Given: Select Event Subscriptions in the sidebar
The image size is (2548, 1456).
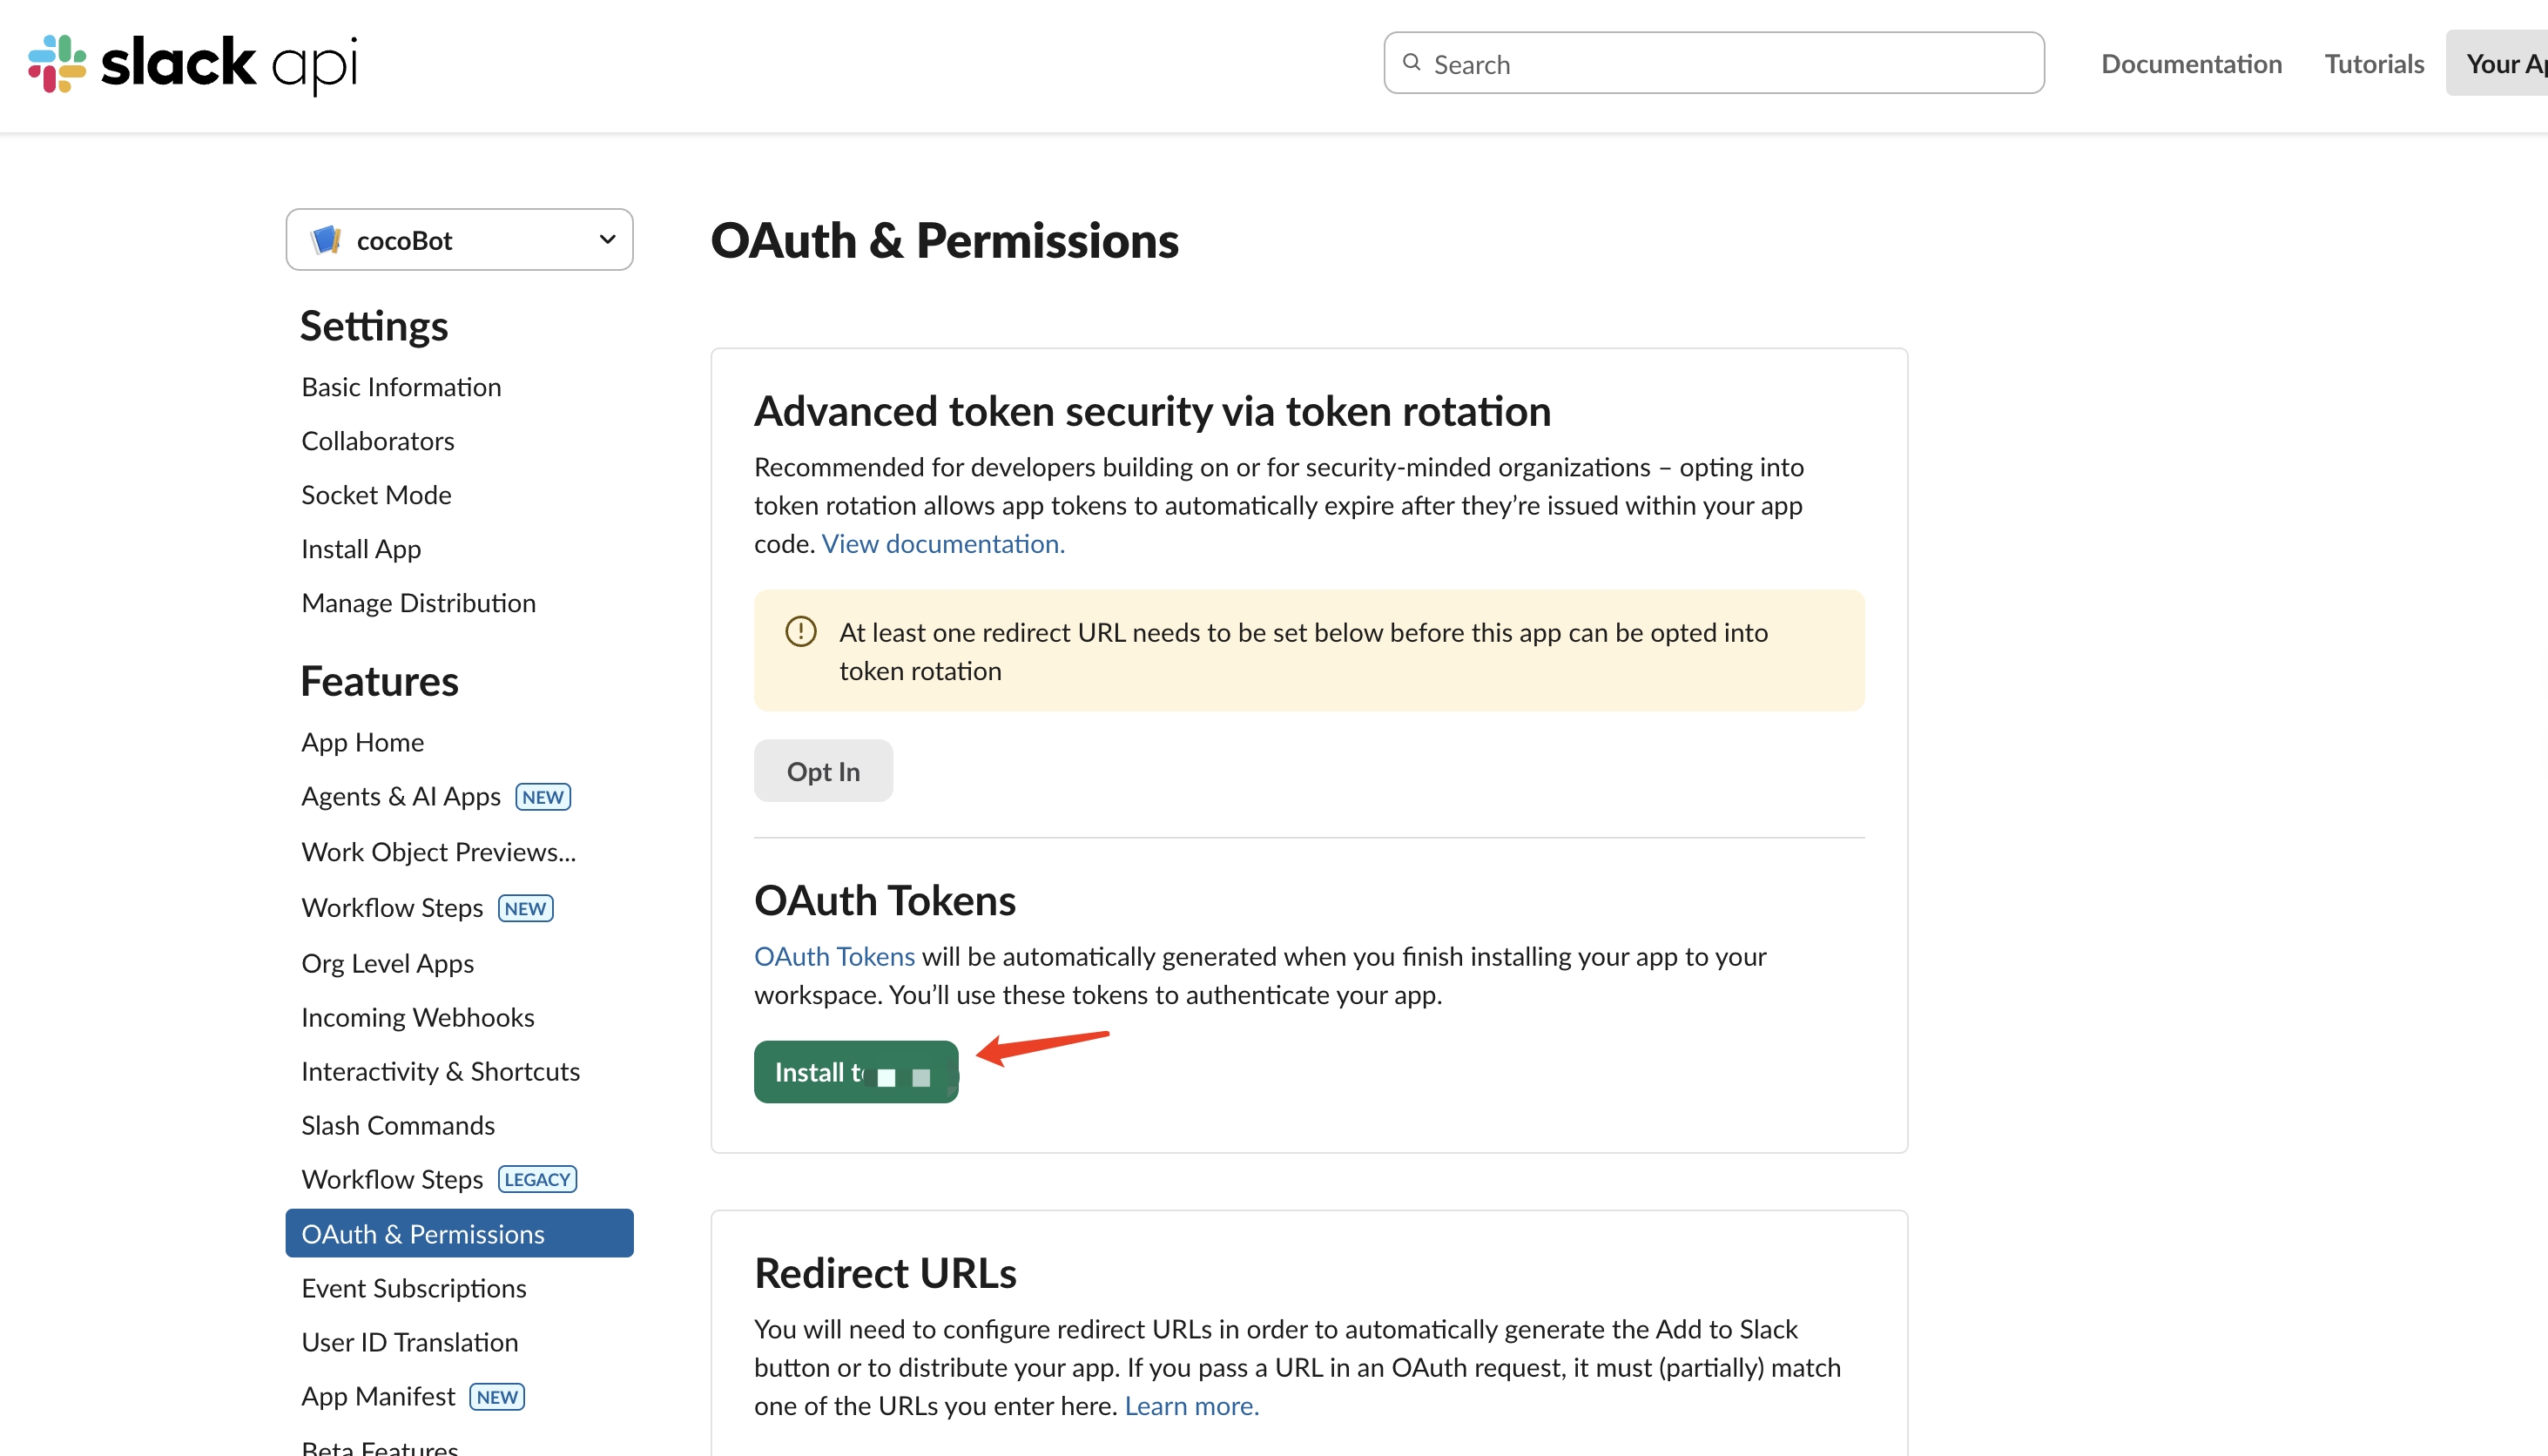Looking at the screenshot, I should tap(413, 1288).
